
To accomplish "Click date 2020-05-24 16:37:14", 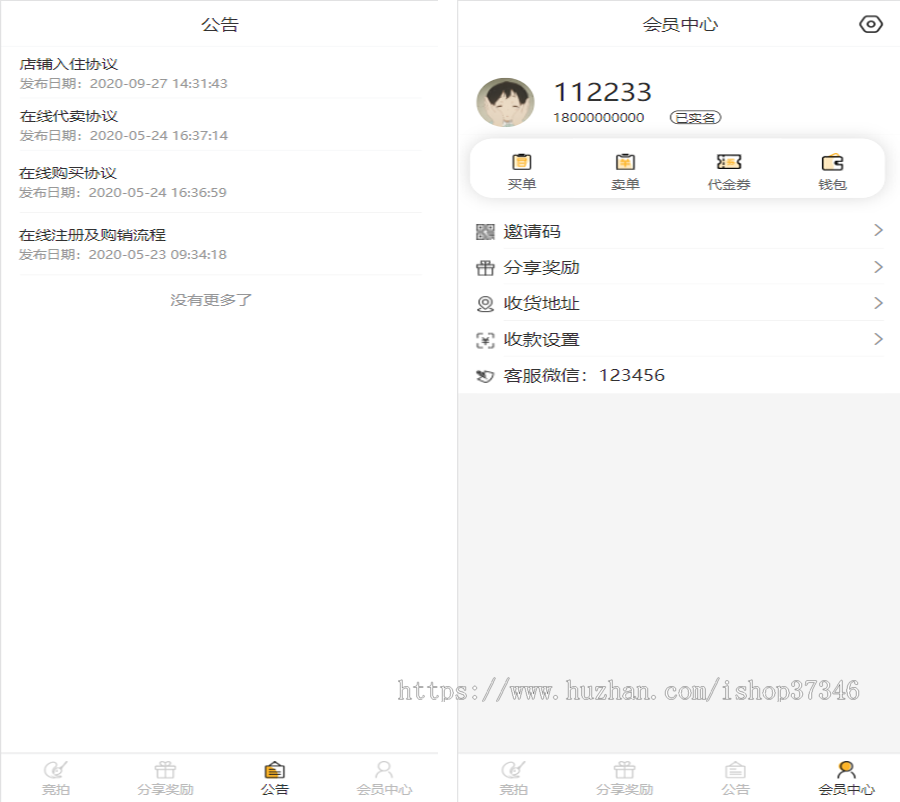I will click(158, 135).
